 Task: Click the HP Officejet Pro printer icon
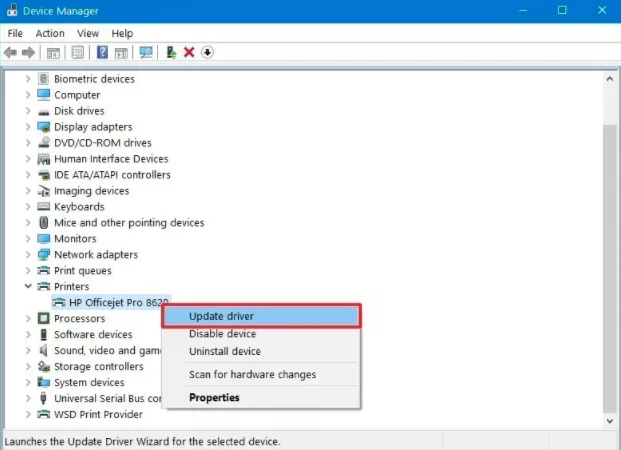[x=59, y=302]
